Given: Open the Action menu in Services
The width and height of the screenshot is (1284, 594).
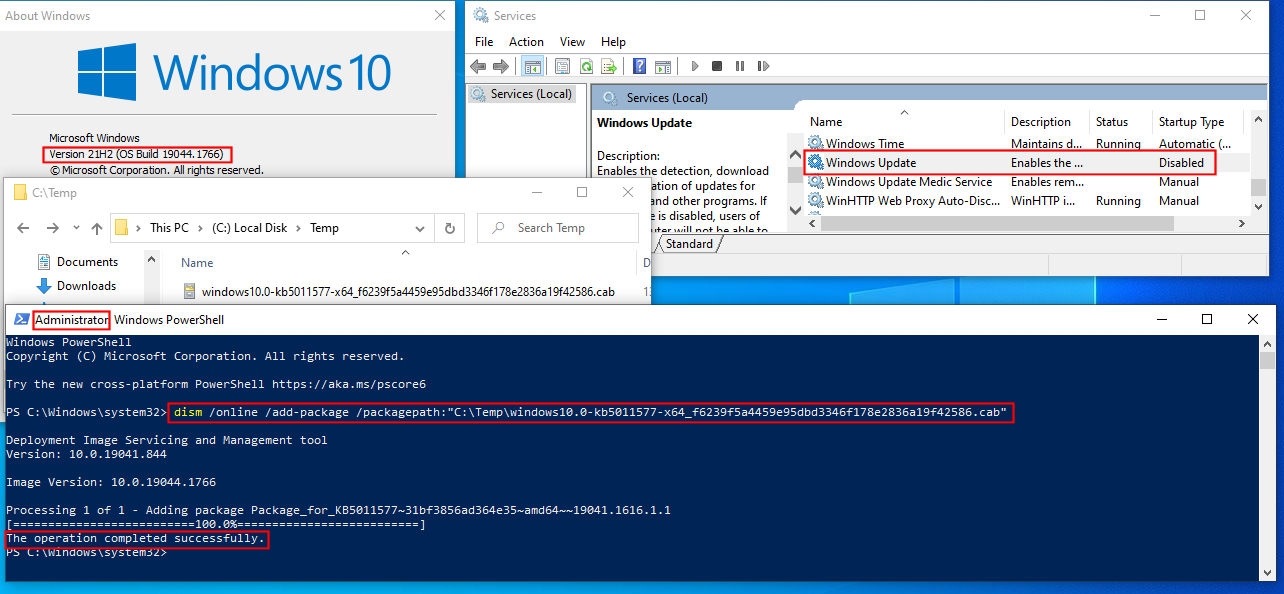Looking at the screenshot, I should tap(526, 42).
